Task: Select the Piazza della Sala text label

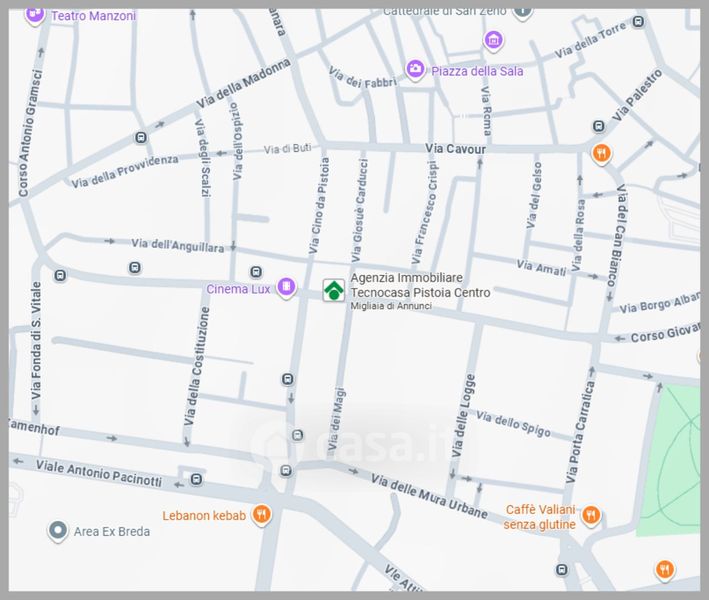Action: 477,71
